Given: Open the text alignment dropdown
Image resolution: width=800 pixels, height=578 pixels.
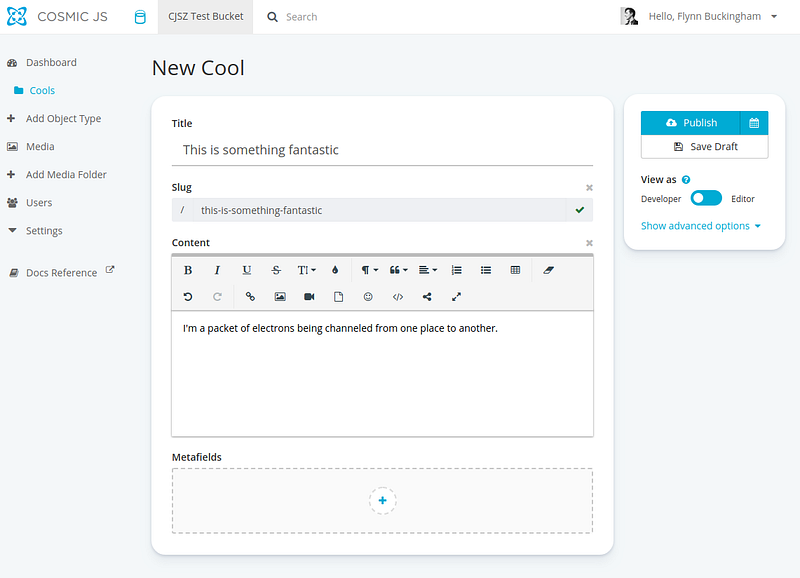Looking at the screenshot, I should [428, 270].
